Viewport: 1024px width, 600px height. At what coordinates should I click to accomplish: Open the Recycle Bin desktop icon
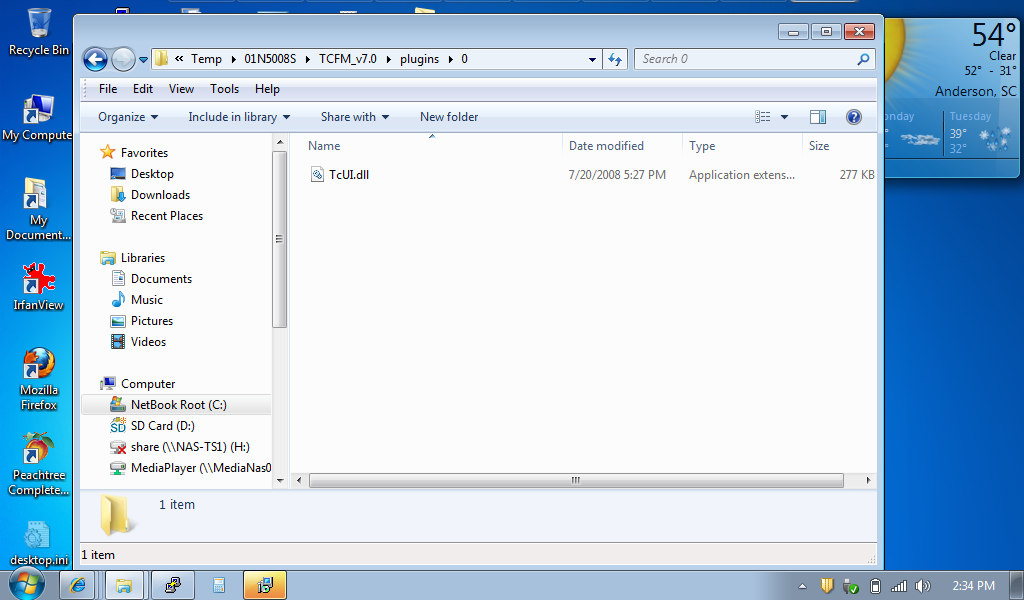[39, 31]
